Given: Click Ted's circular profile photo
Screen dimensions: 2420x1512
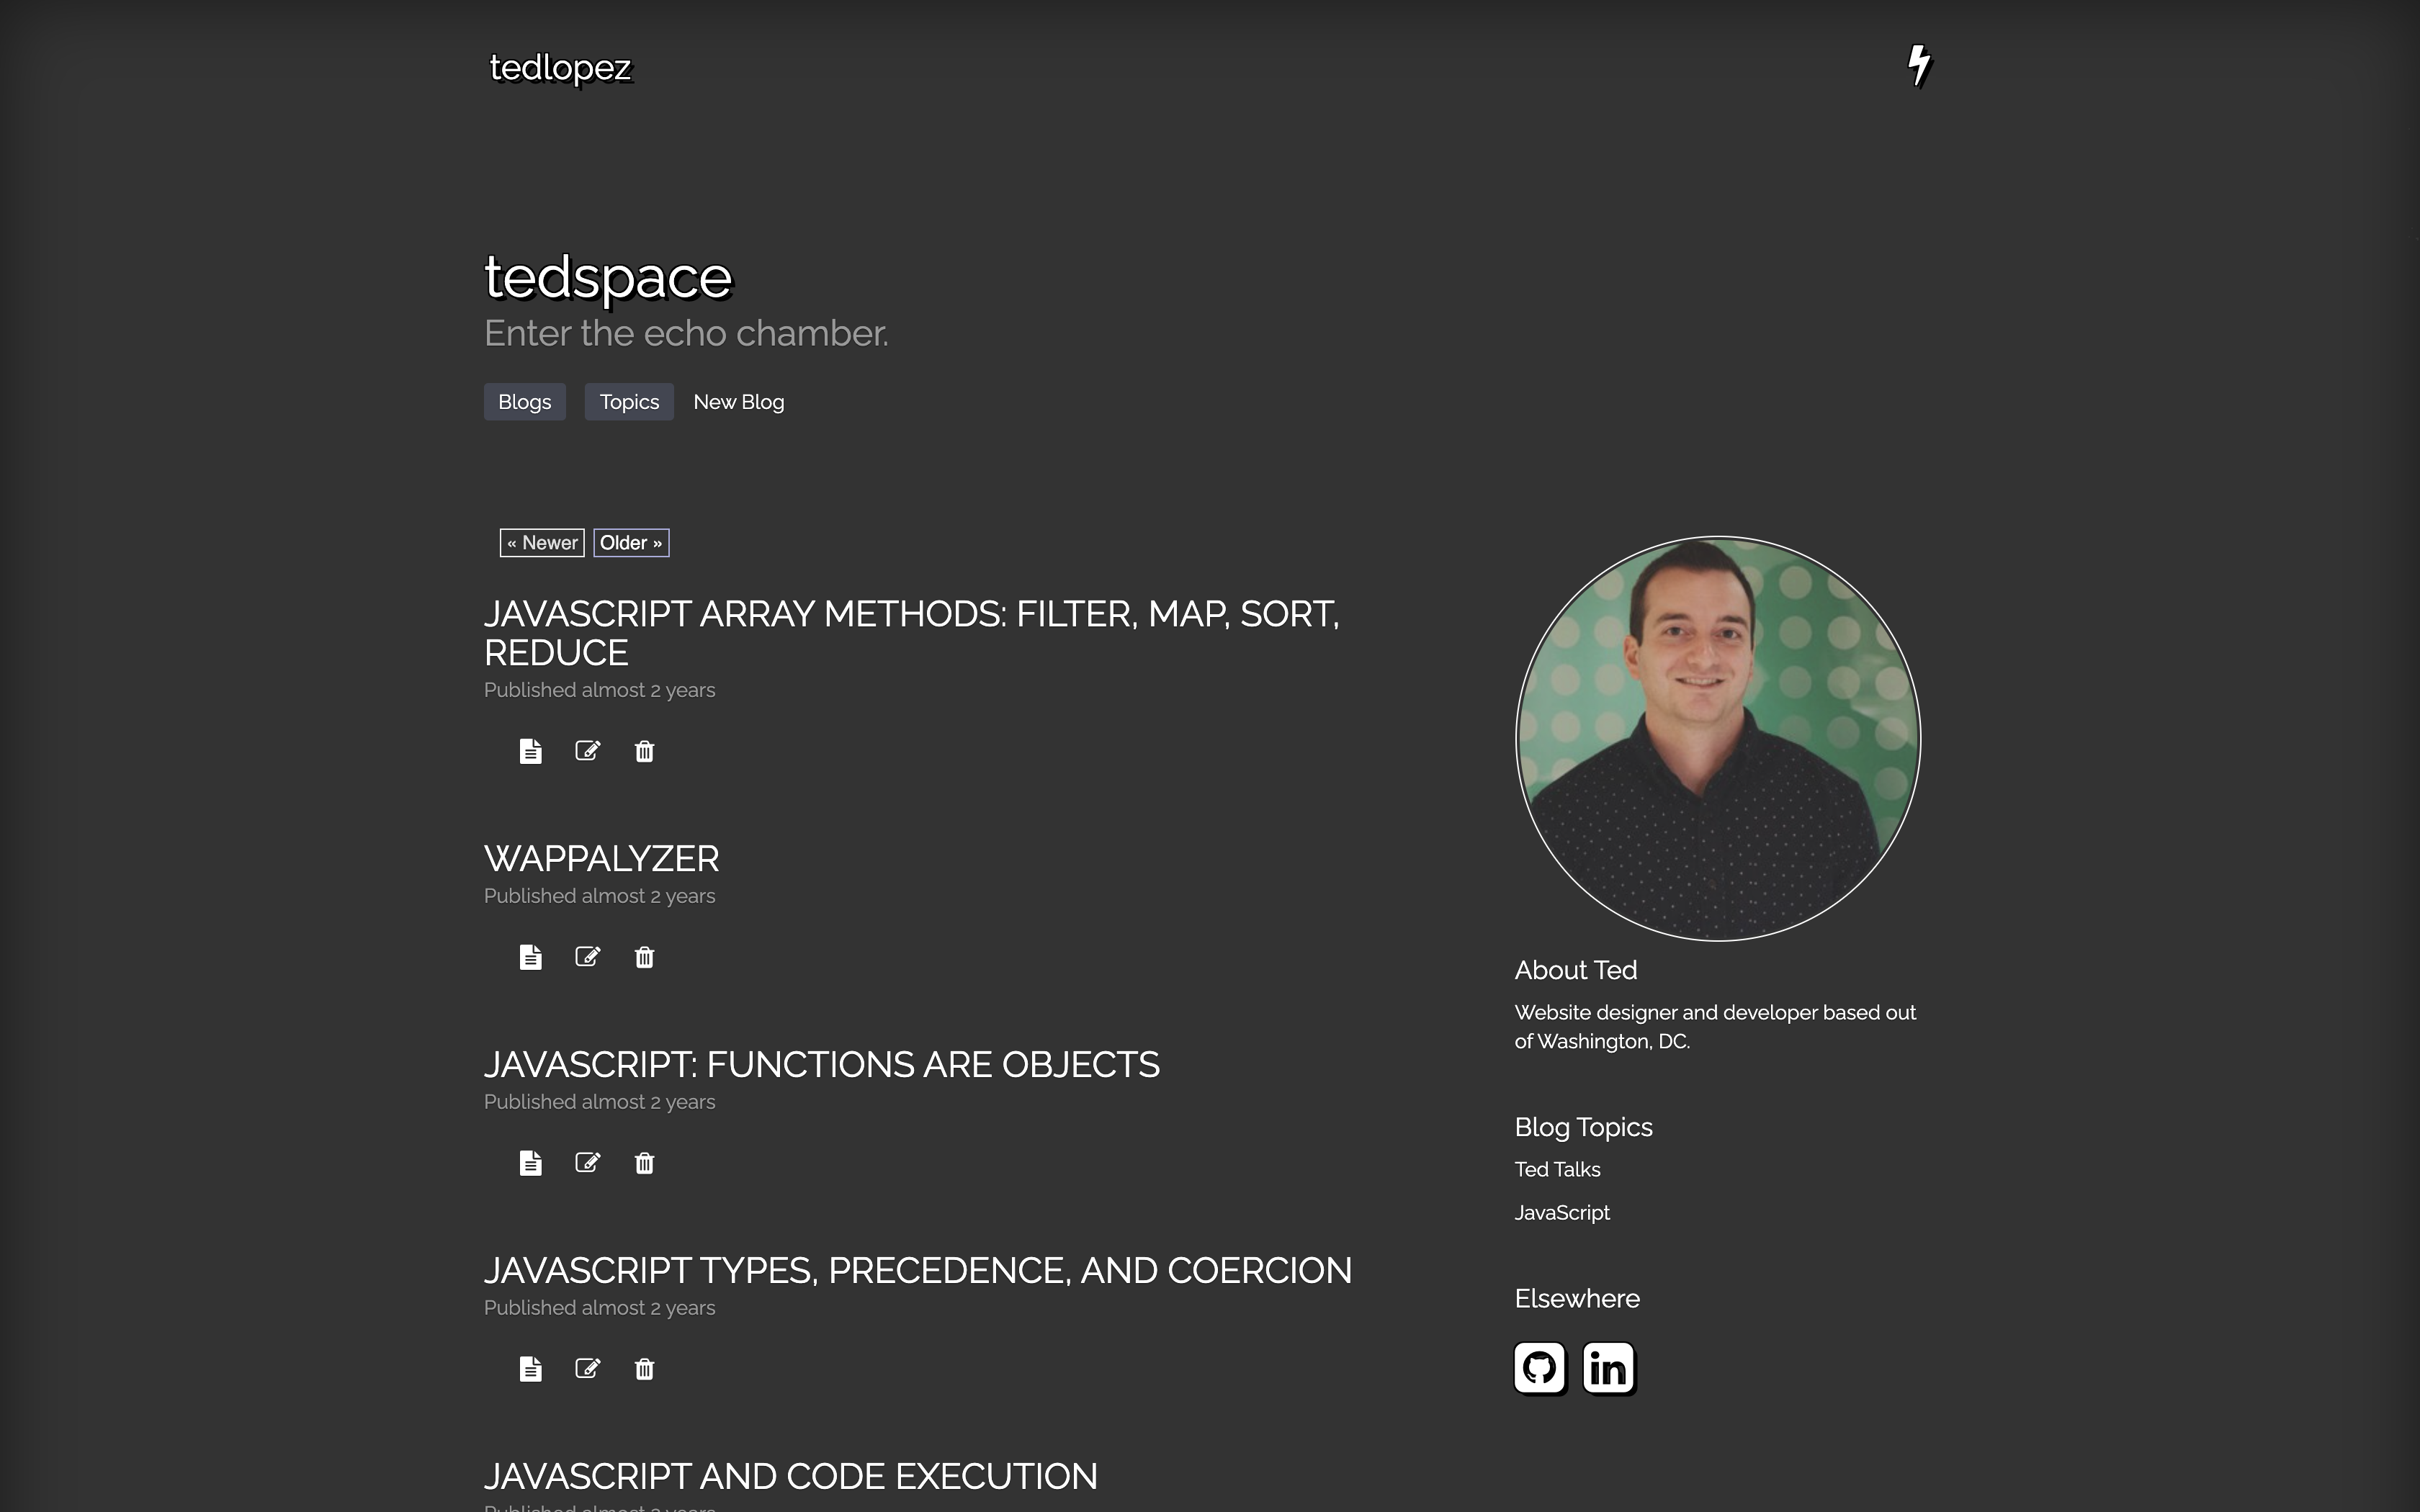Looking at the screenshot, I should pyautogui.click(x=1718, y=739).
